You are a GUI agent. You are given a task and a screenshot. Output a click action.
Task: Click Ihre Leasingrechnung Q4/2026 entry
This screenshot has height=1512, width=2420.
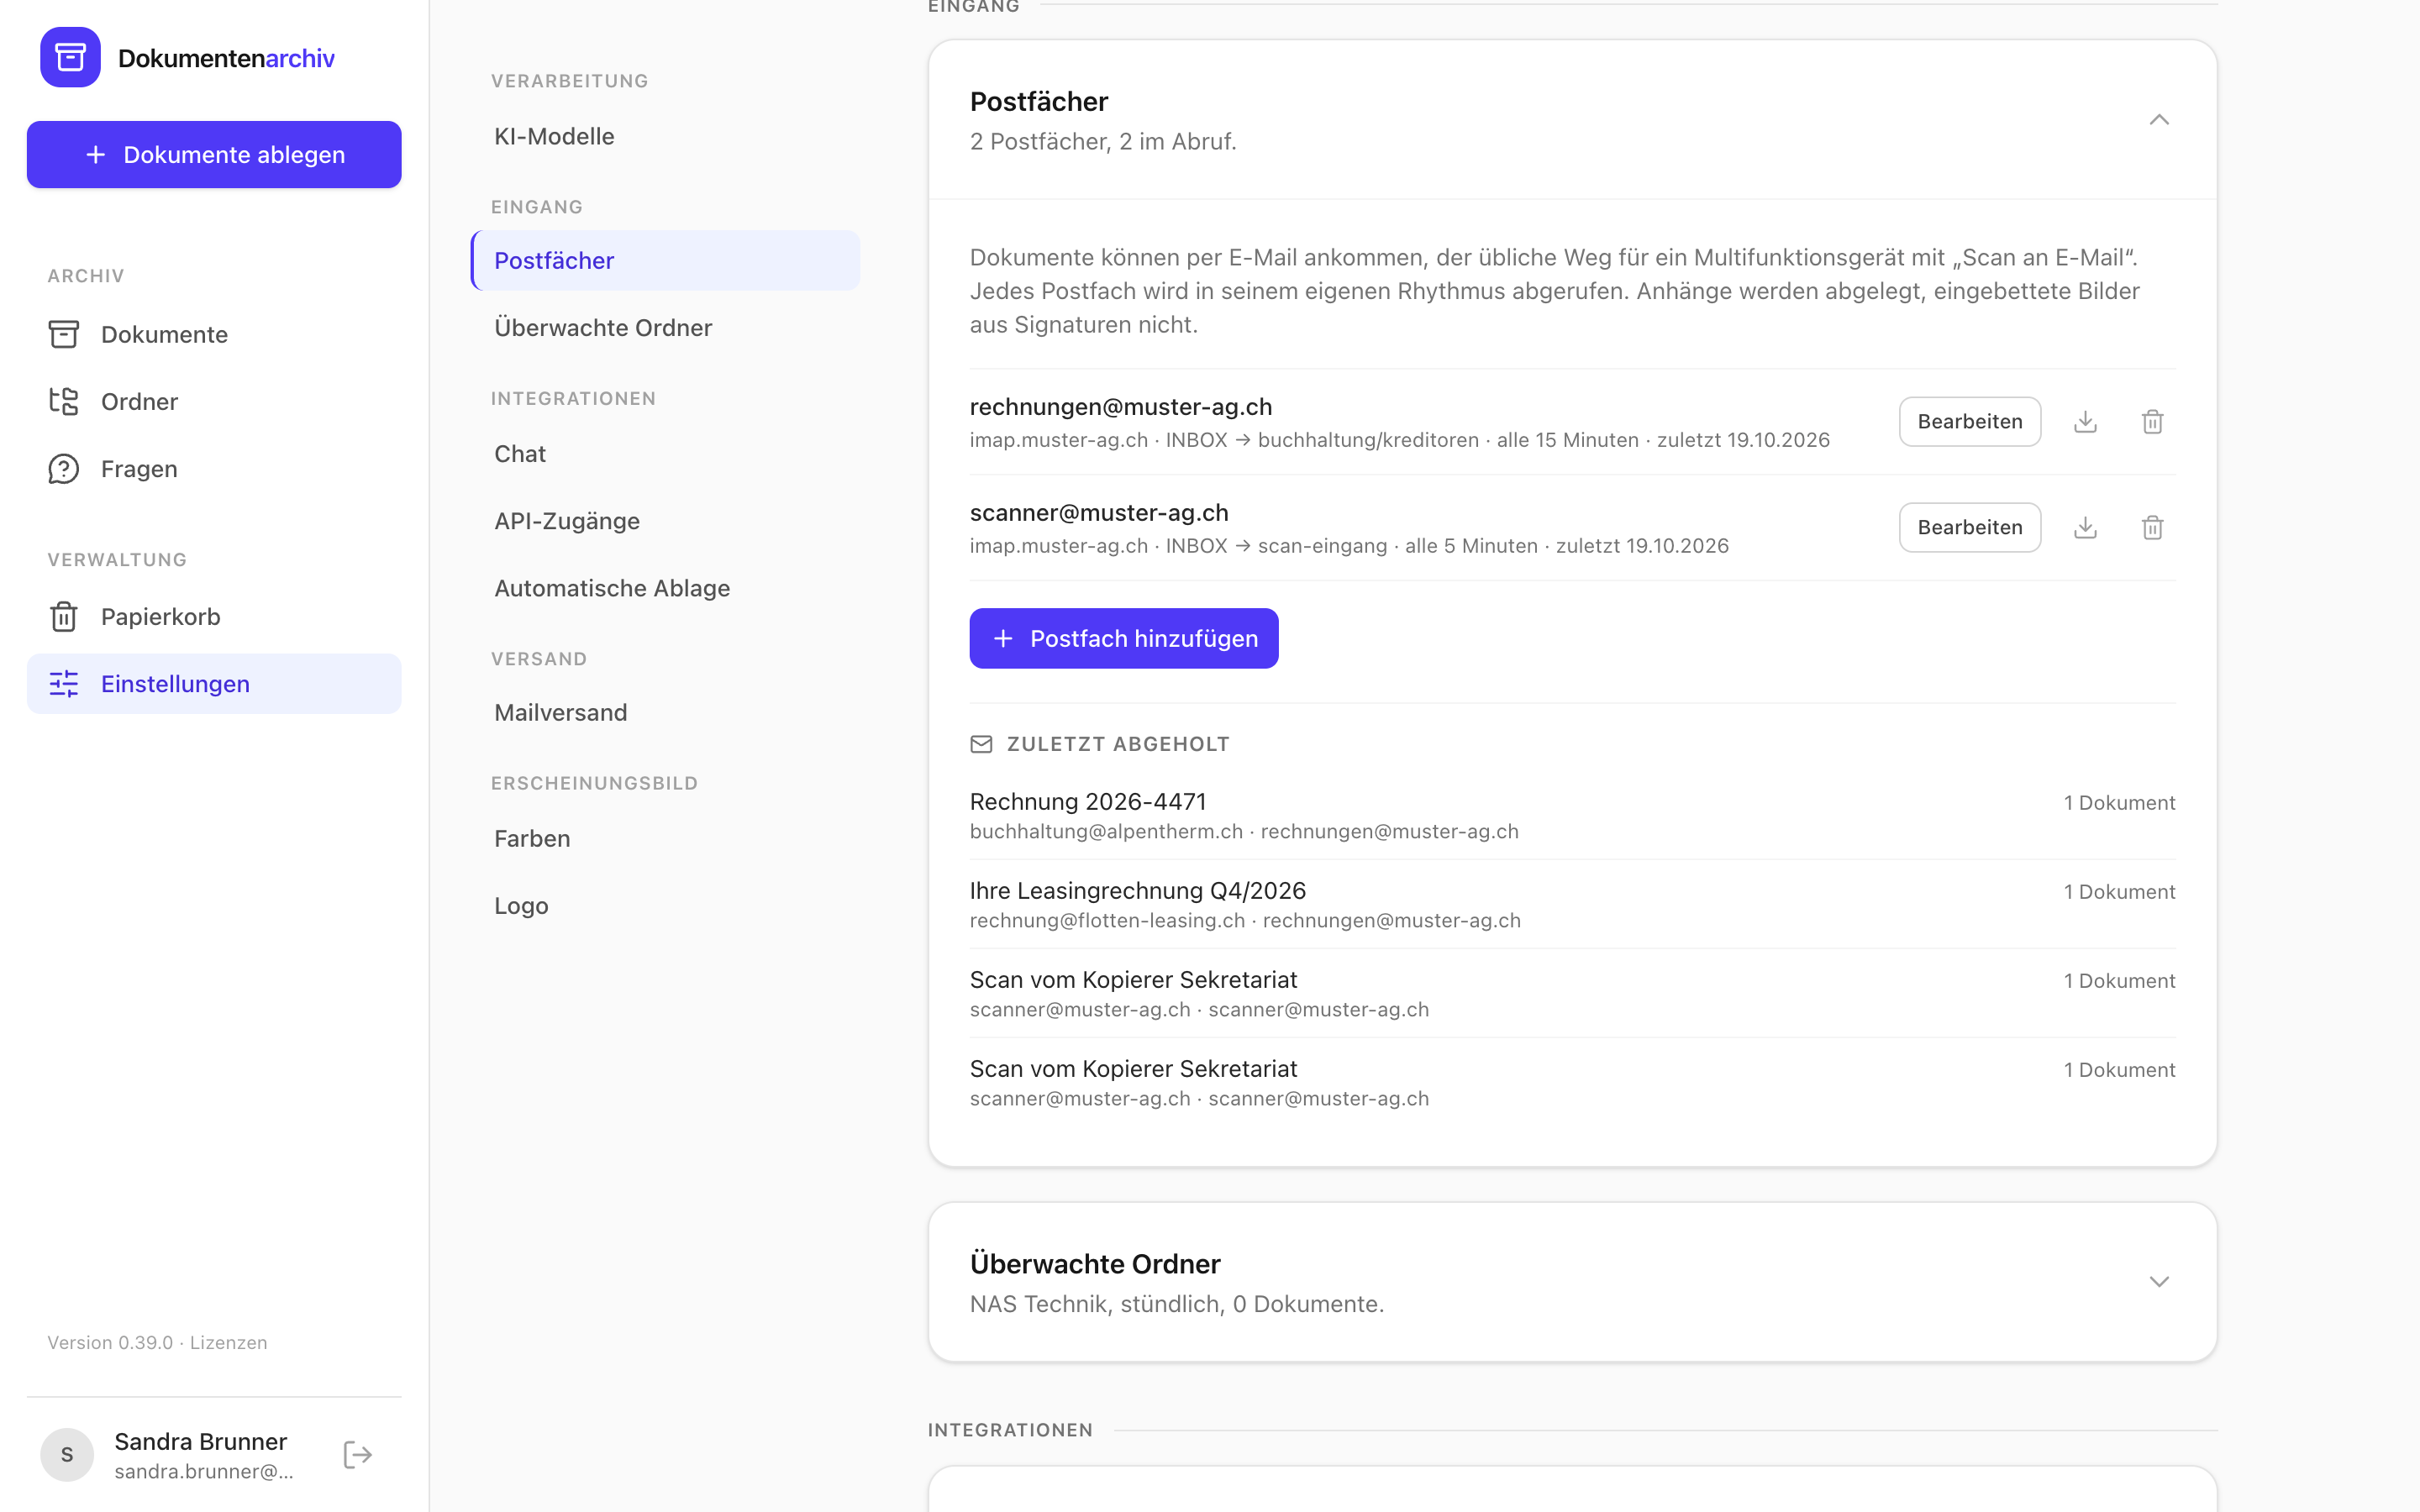coord(1572,905)
